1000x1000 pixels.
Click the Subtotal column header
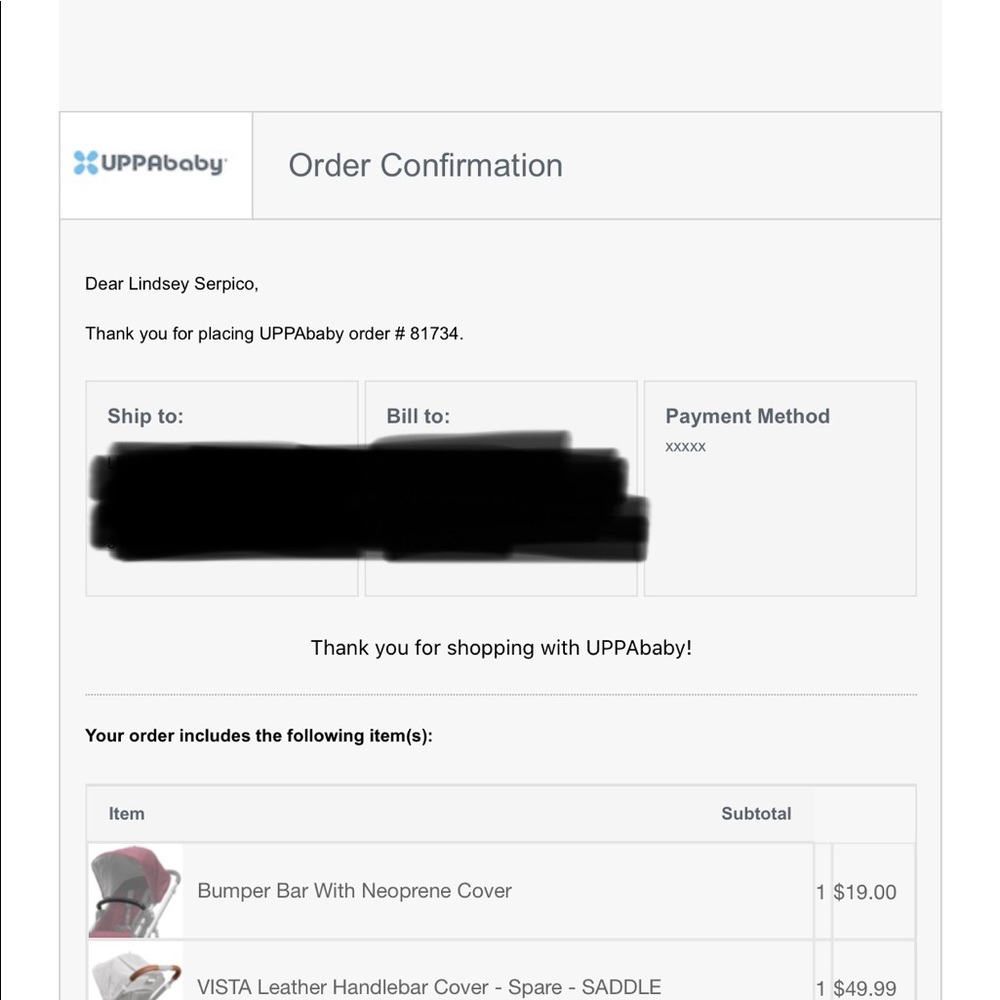[x=756, y=814]
